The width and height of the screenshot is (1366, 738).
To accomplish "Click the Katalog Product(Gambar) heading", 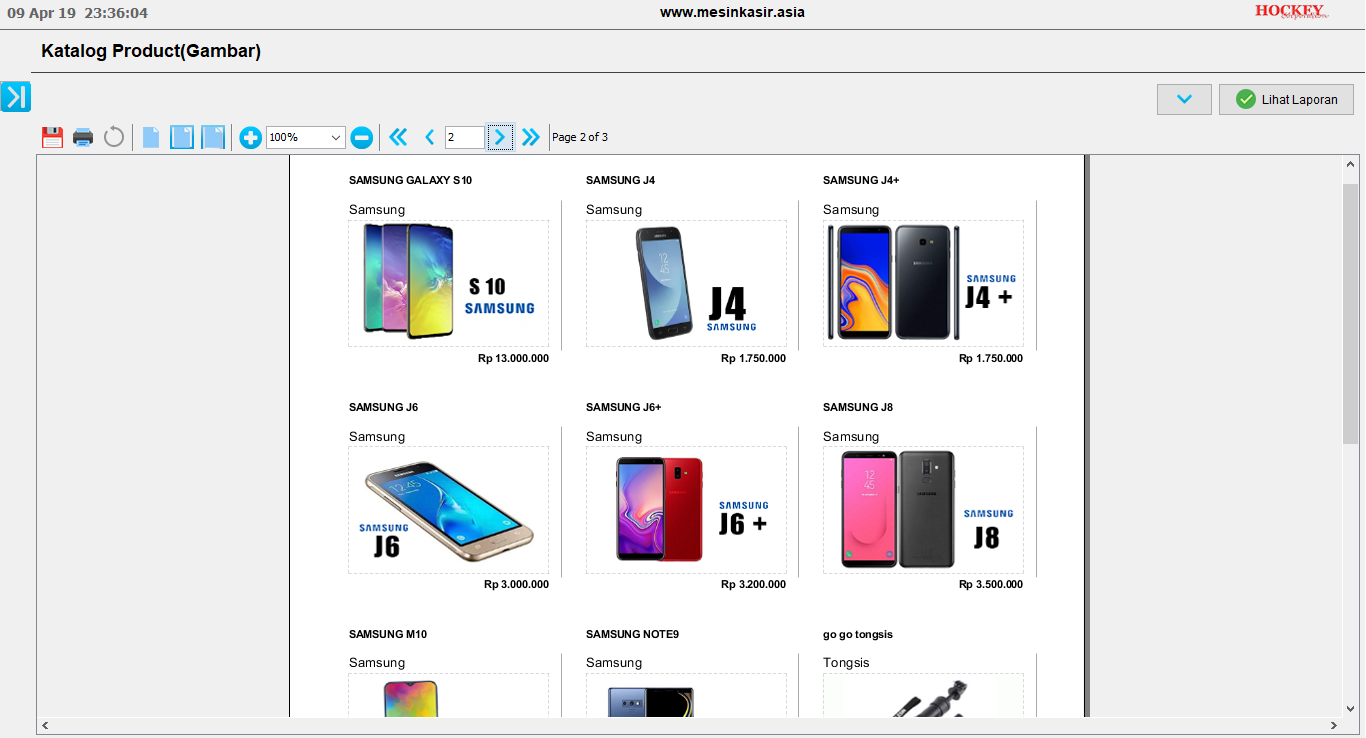I will coord(151,51).
